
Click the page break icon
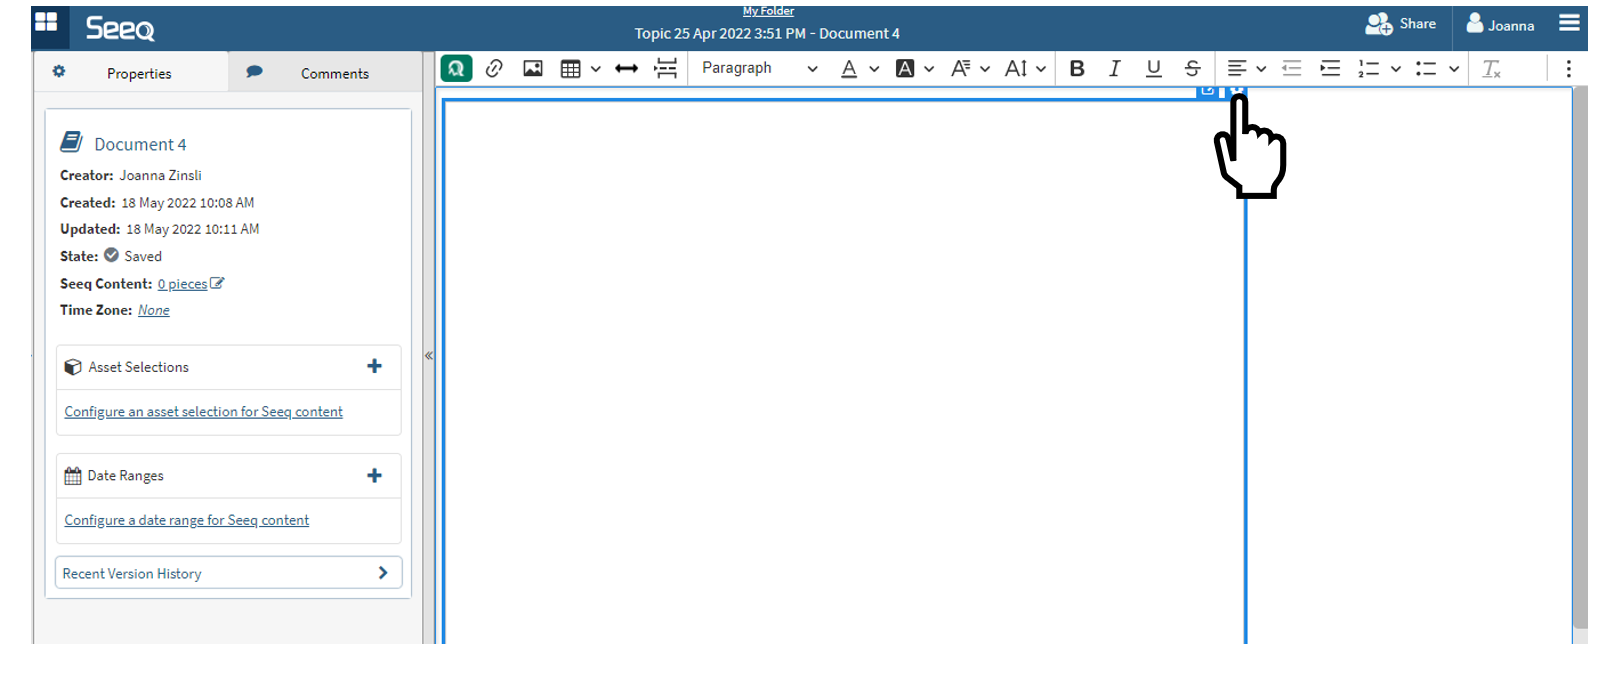coord(665,68)
